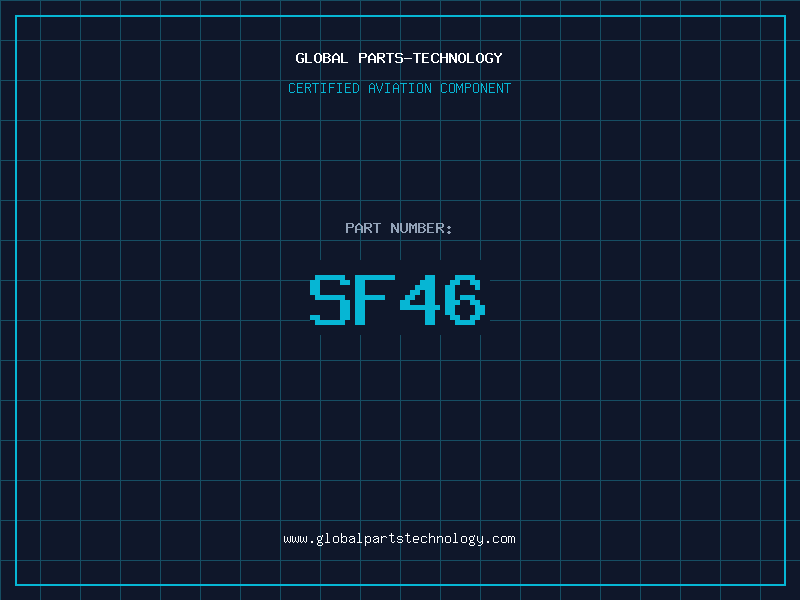Click the PART NUMBER: label
The width and height of the screenshot is (800, 600).
click(x=398, y=228)
